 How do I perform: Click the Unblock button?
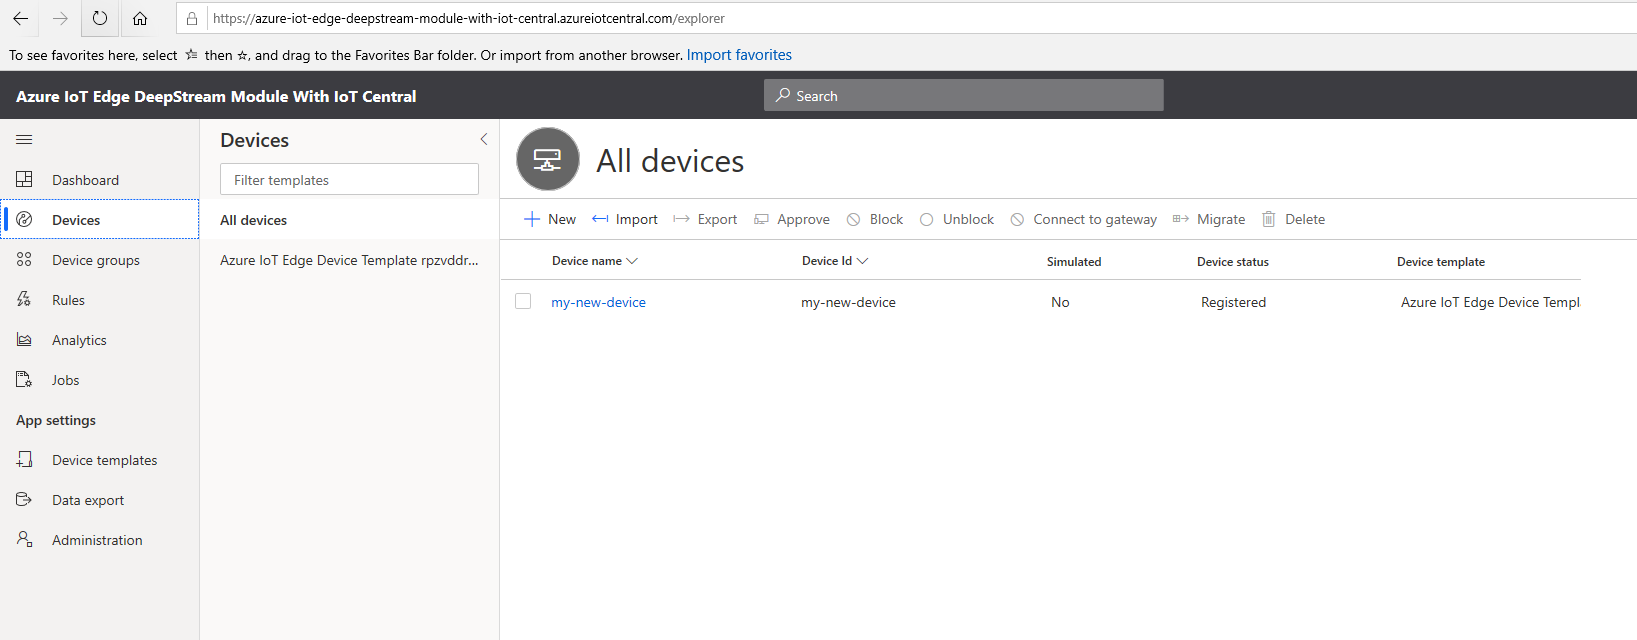coord(957,219)
